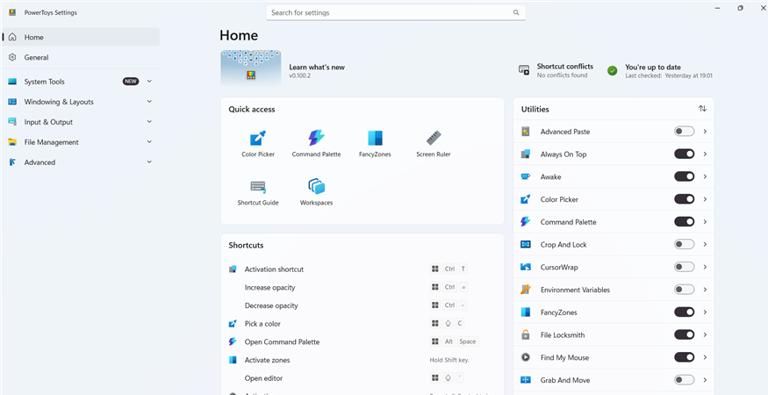The image size is (768, 395).
Task: Open Find My Mouse settings via chevron
Action: tap(705, 357)
